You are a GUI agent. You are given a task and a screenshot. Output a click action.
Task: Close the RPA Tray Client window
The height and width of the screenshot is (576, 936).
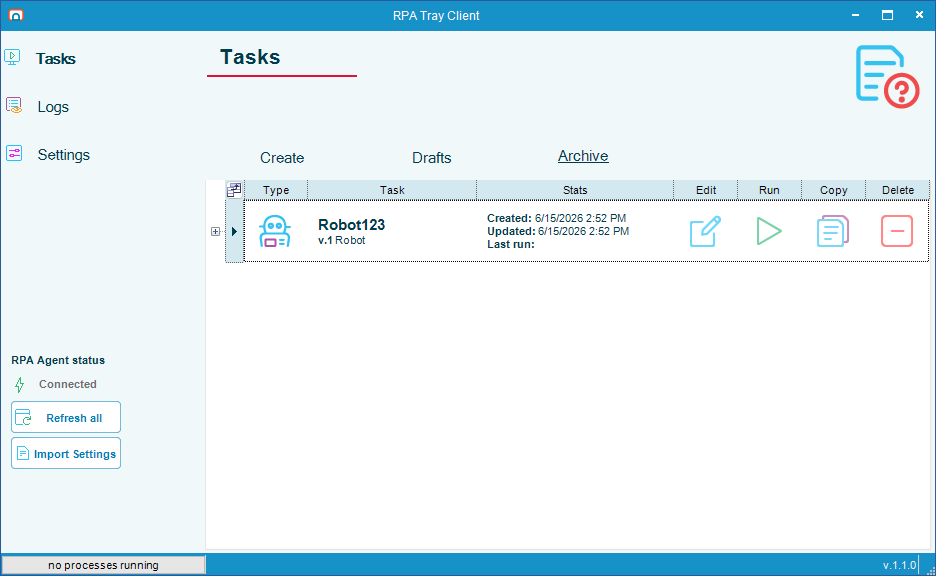point(919,15)
